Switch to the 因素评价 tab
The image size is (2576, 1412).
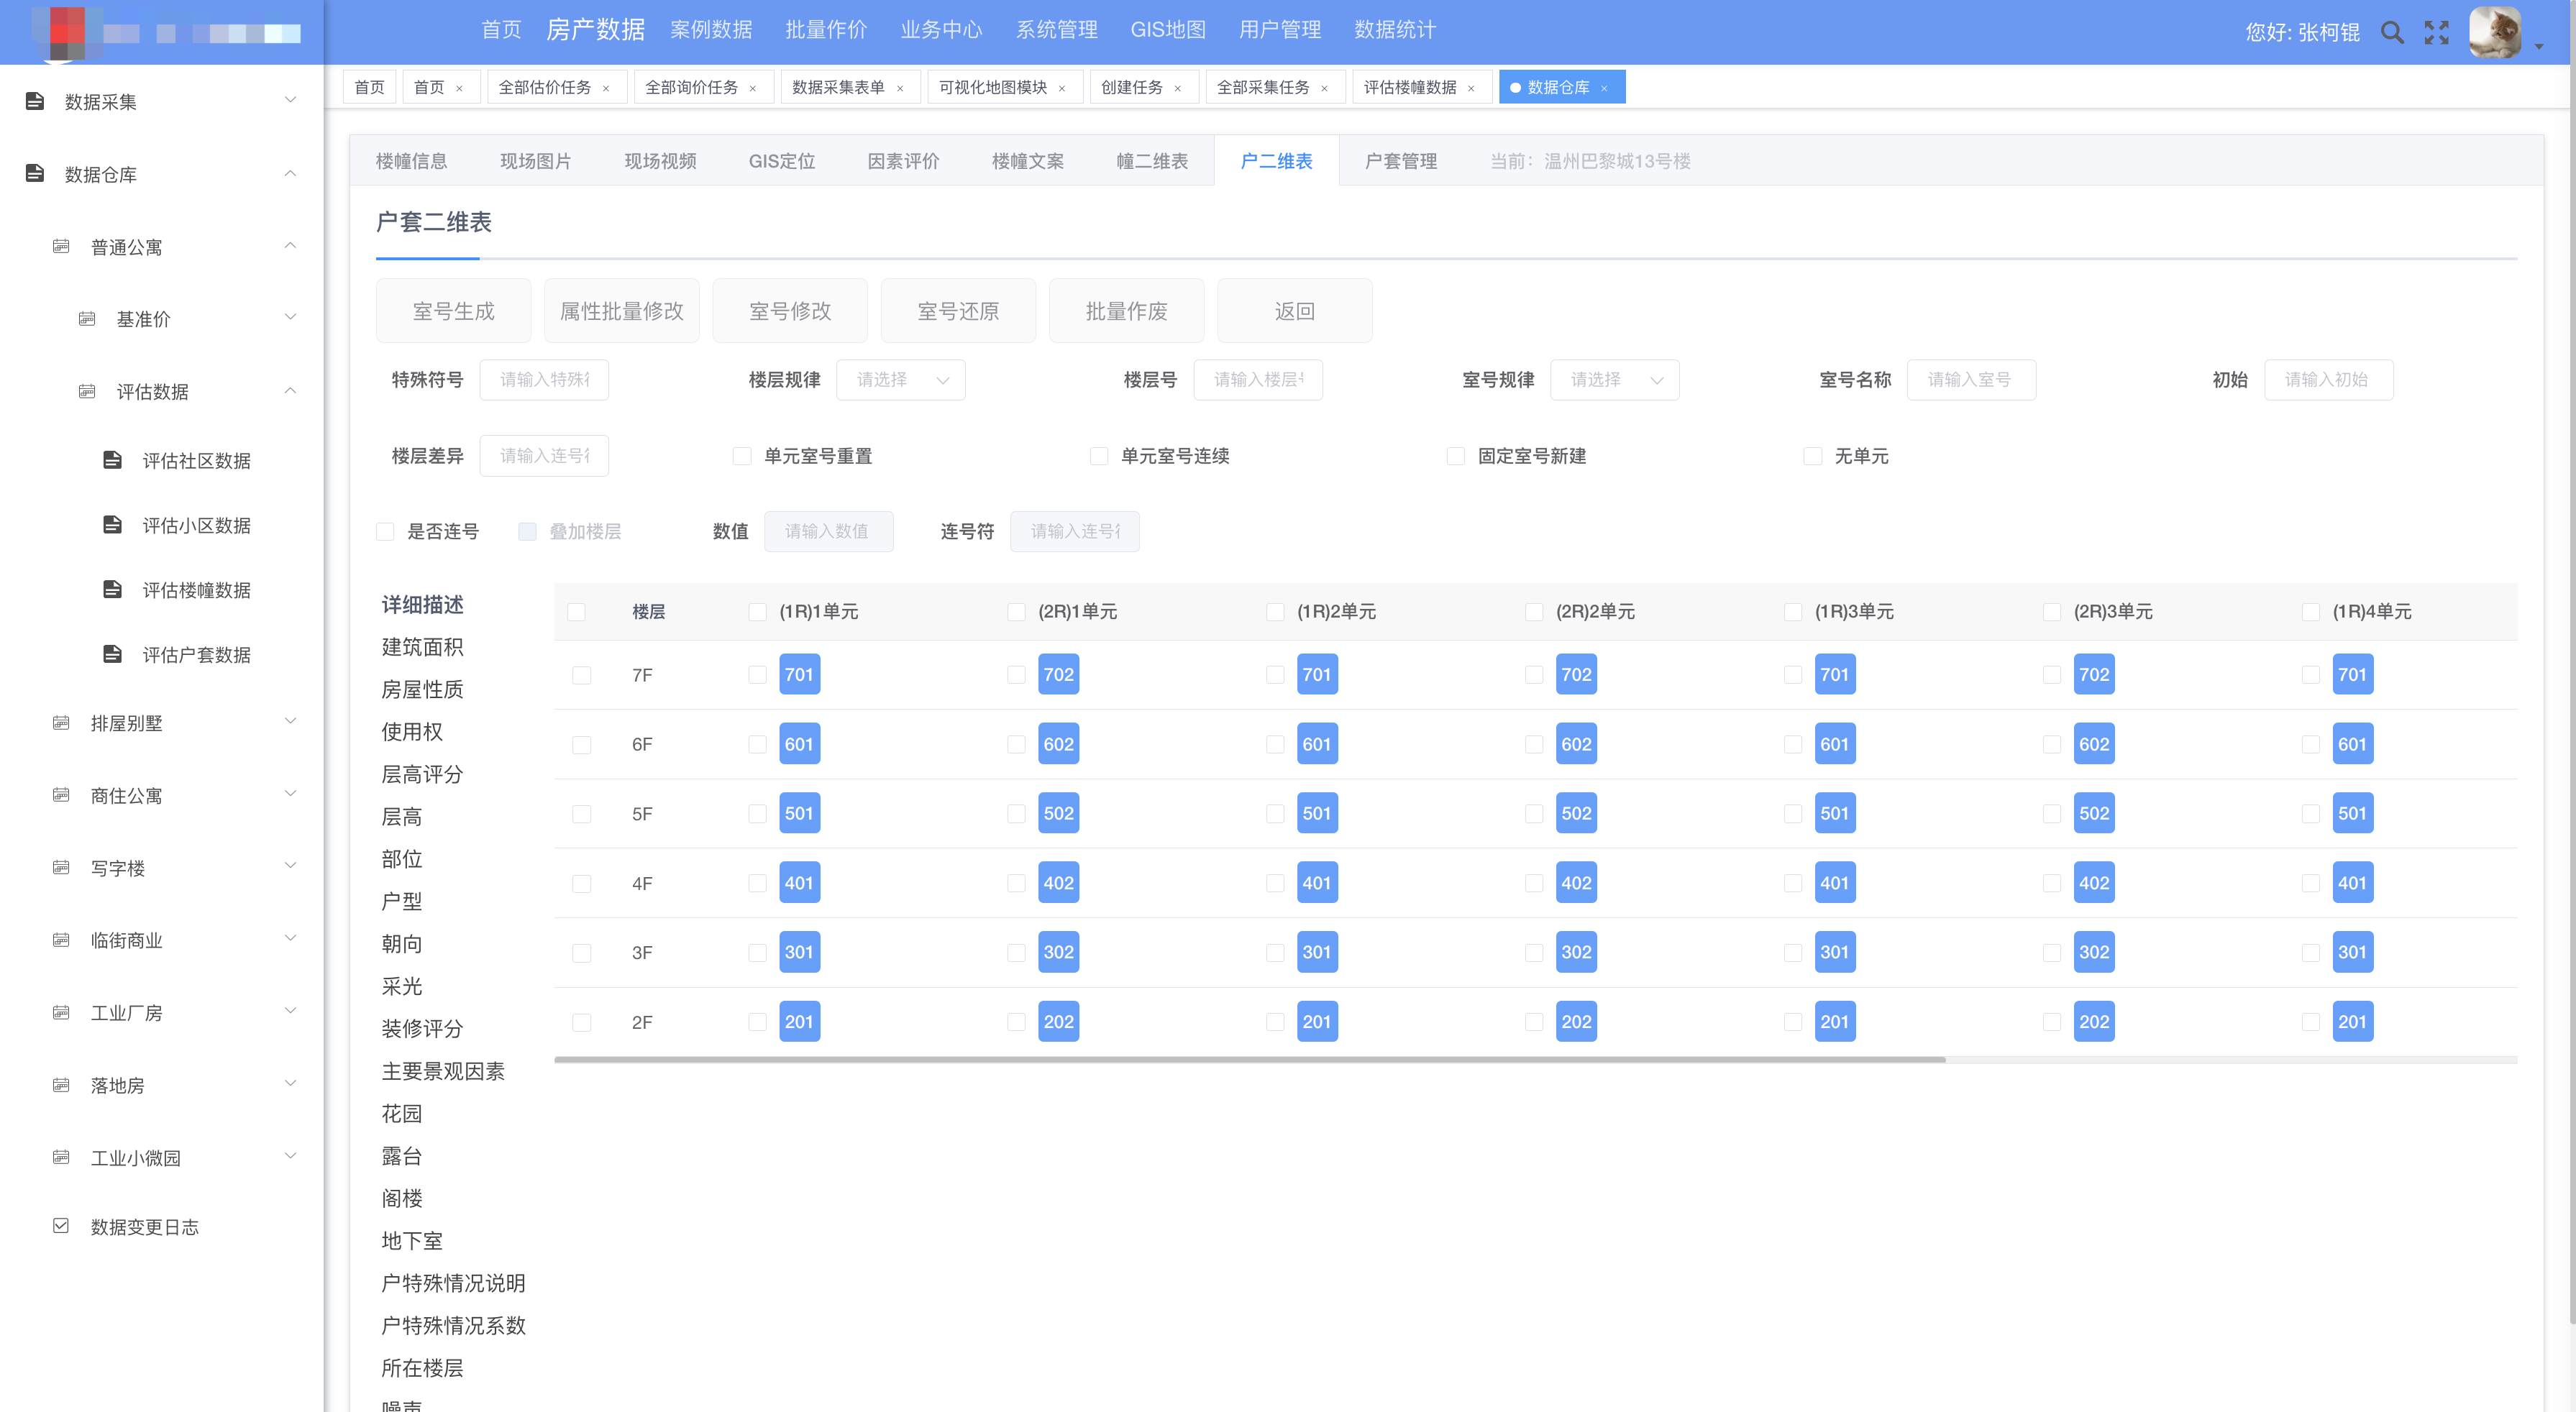[903, 161]
